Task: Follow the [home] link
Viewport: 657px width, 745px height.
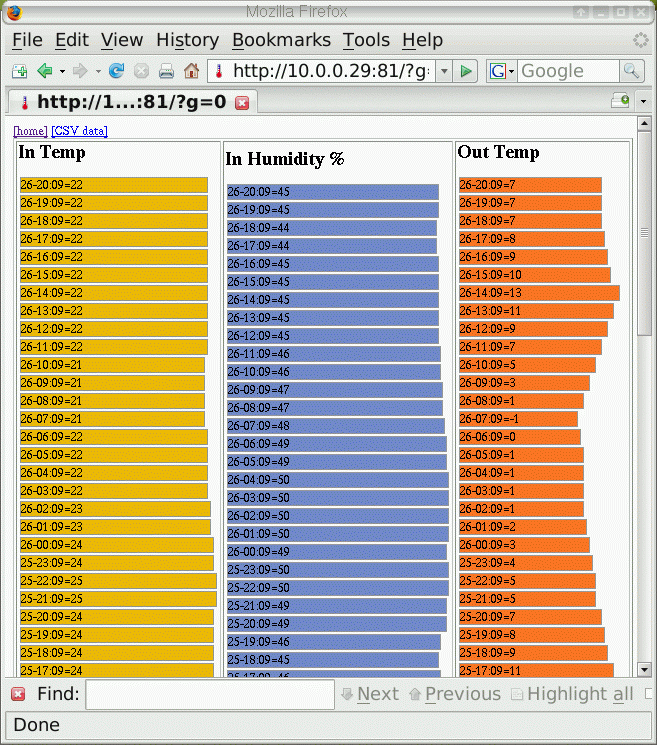Action: coord(30,131)
